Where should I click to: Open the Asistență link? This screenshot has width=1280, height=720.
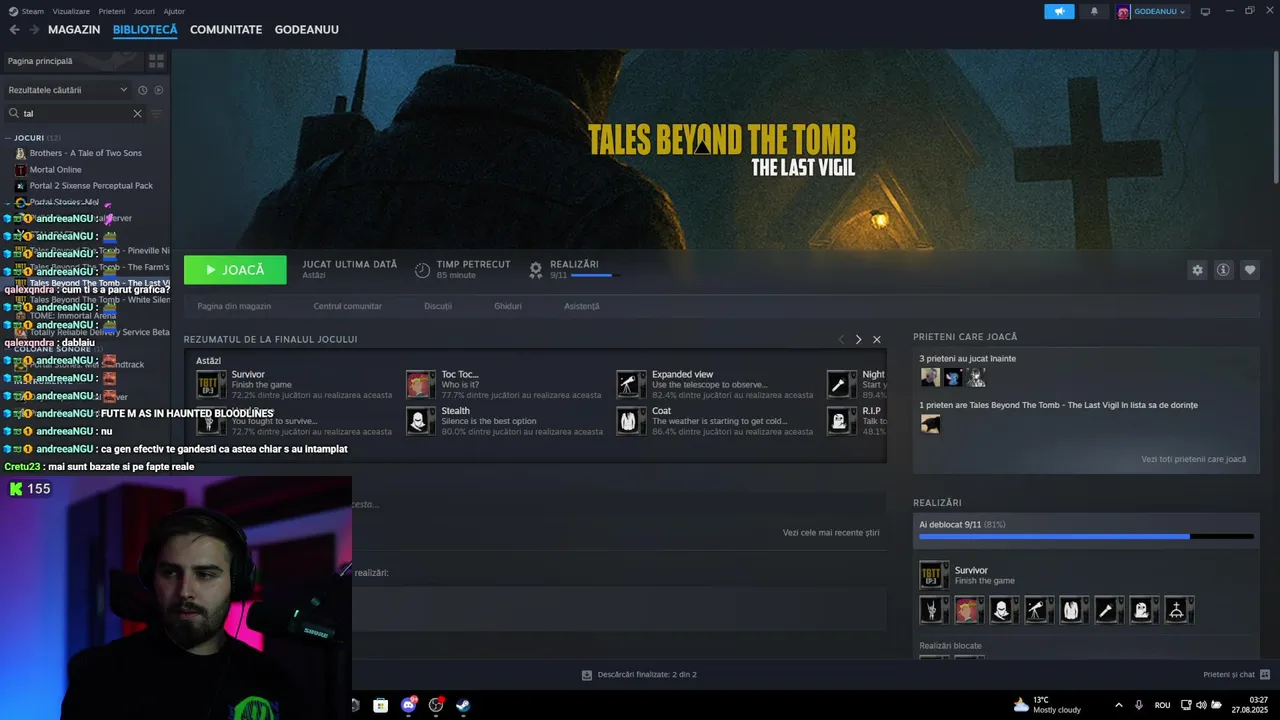click(582, 306)
